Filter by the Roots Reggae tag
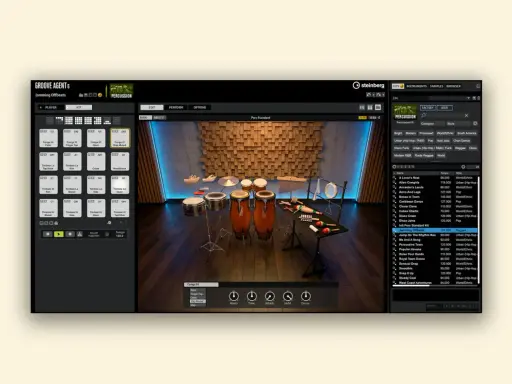The image size is (512, 384). [x=424, y=155]
